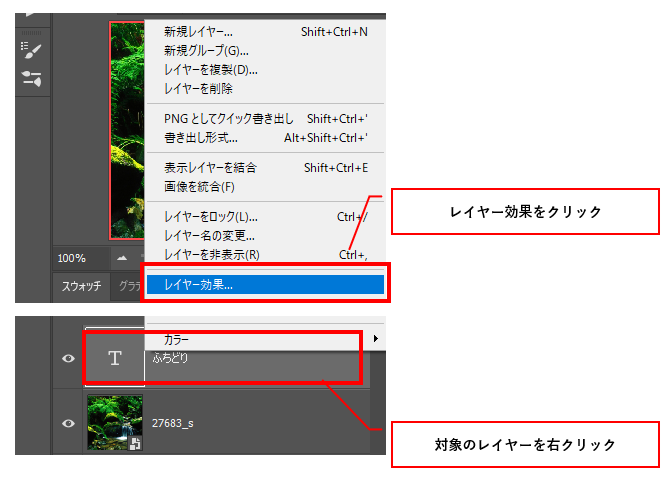Viewport: 669px width, 477px height.
Task: Click the brush settings sliders icon
Action: pyautogui.click(x=32, y=78)
